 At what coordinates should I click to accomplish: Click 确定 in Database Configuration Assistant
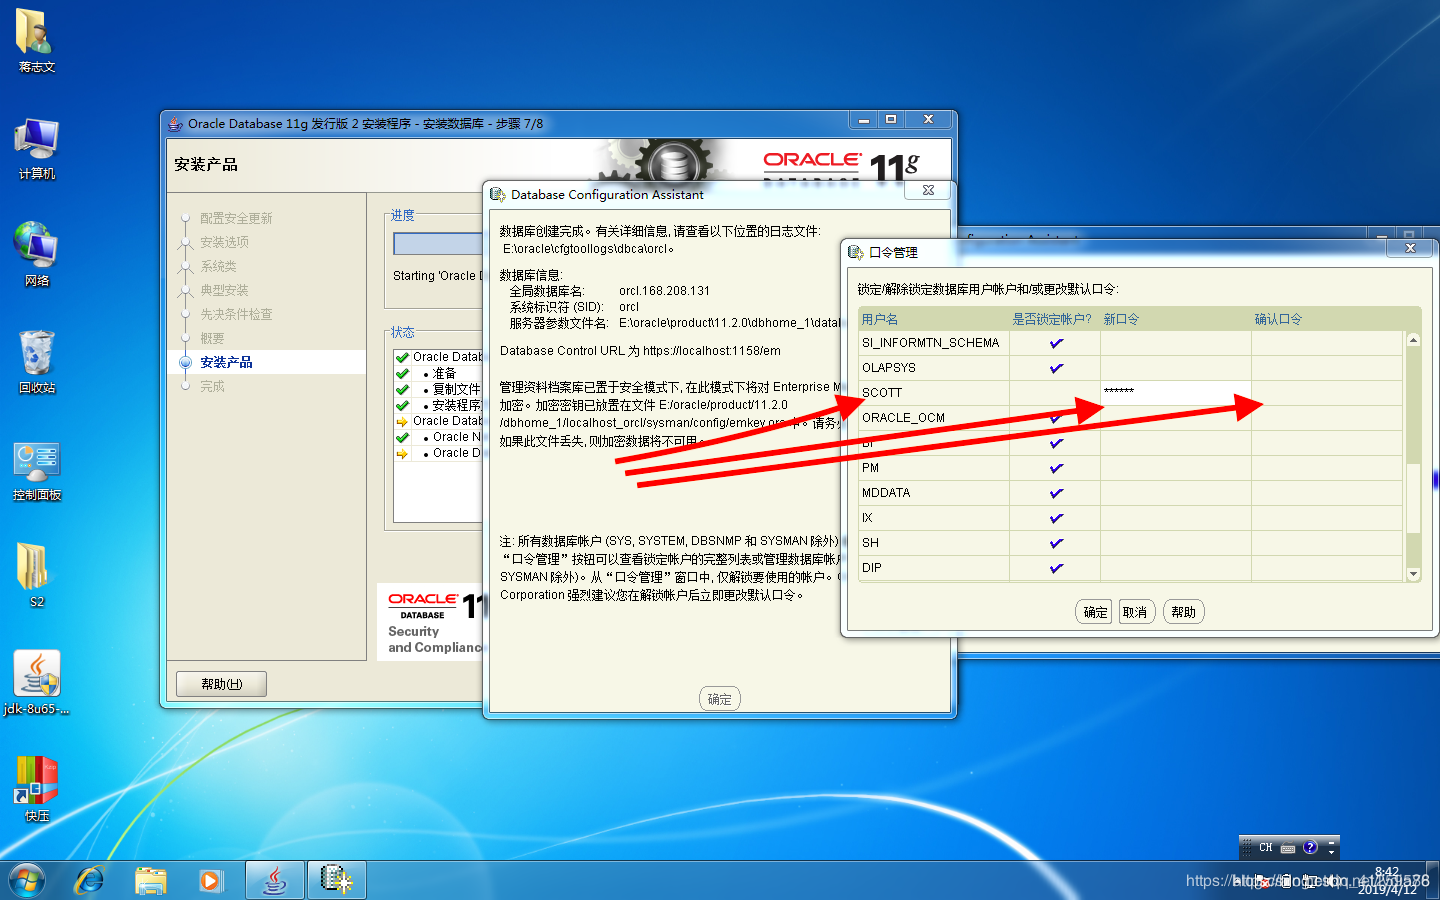719,699
